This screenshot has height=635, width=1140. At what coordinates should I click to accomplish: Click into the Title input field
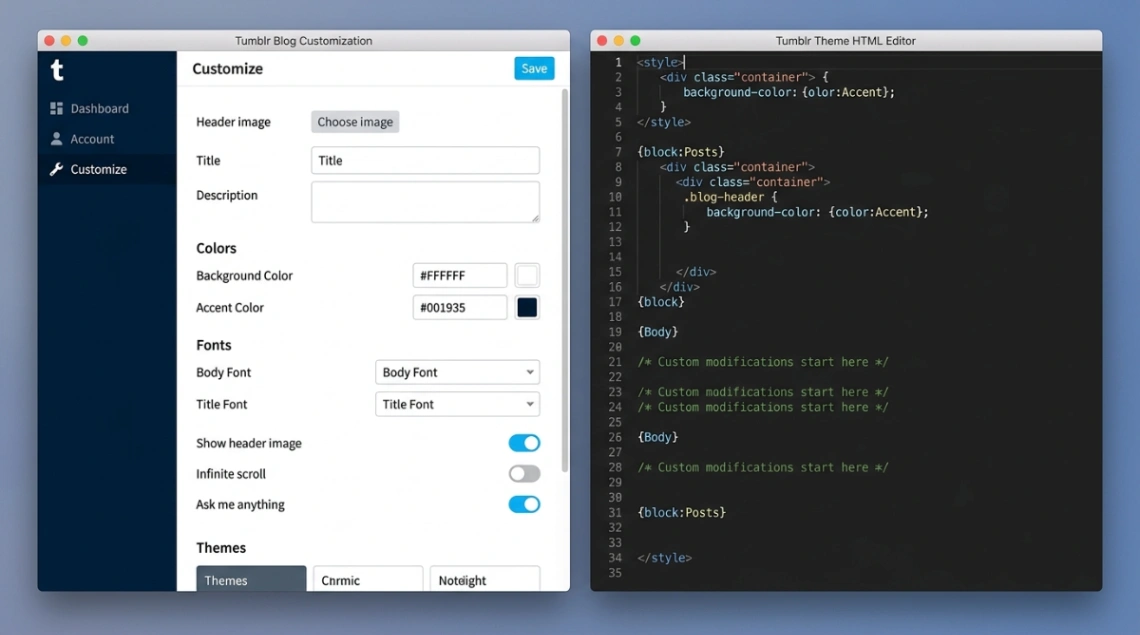[425, 160]
